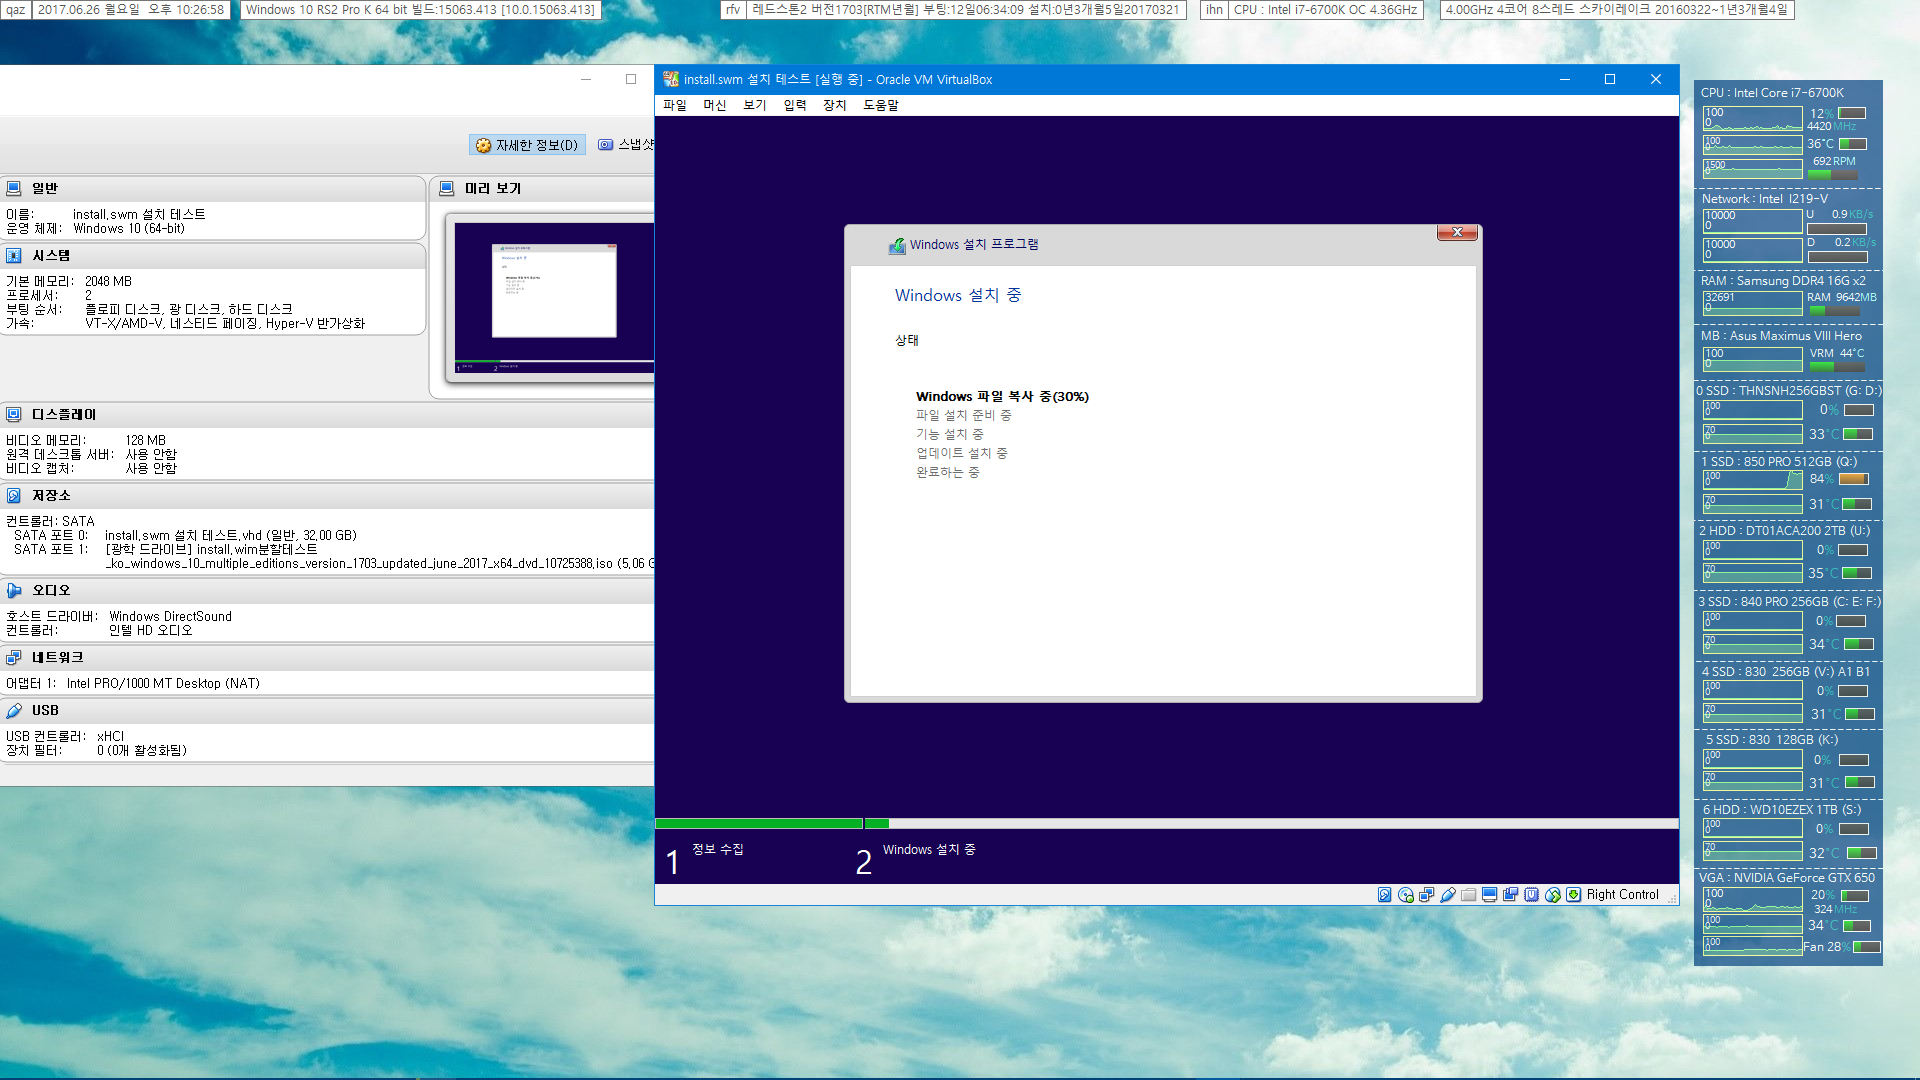The width and height of the screenshot is (1920, 1080).
Task: Click the 저장소 section disk icon
Action: pyautogui.click(x=14, y=495)
